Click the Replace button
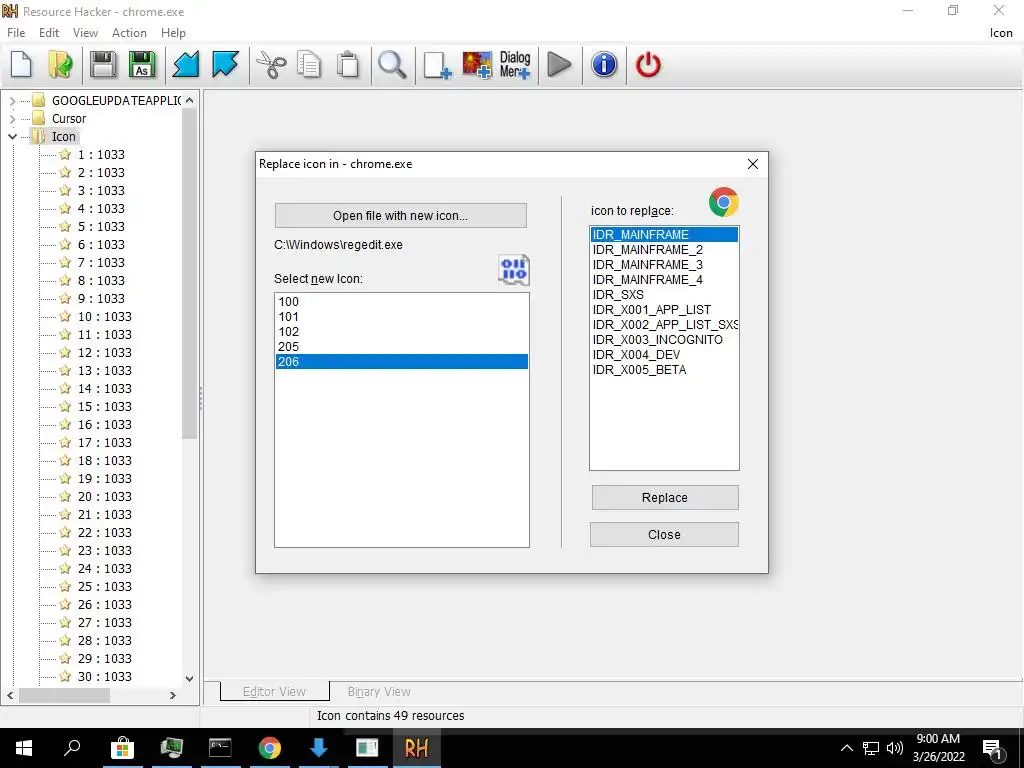Image resolution: width=1024 pixels, height=768 pixels. point(665,498)
